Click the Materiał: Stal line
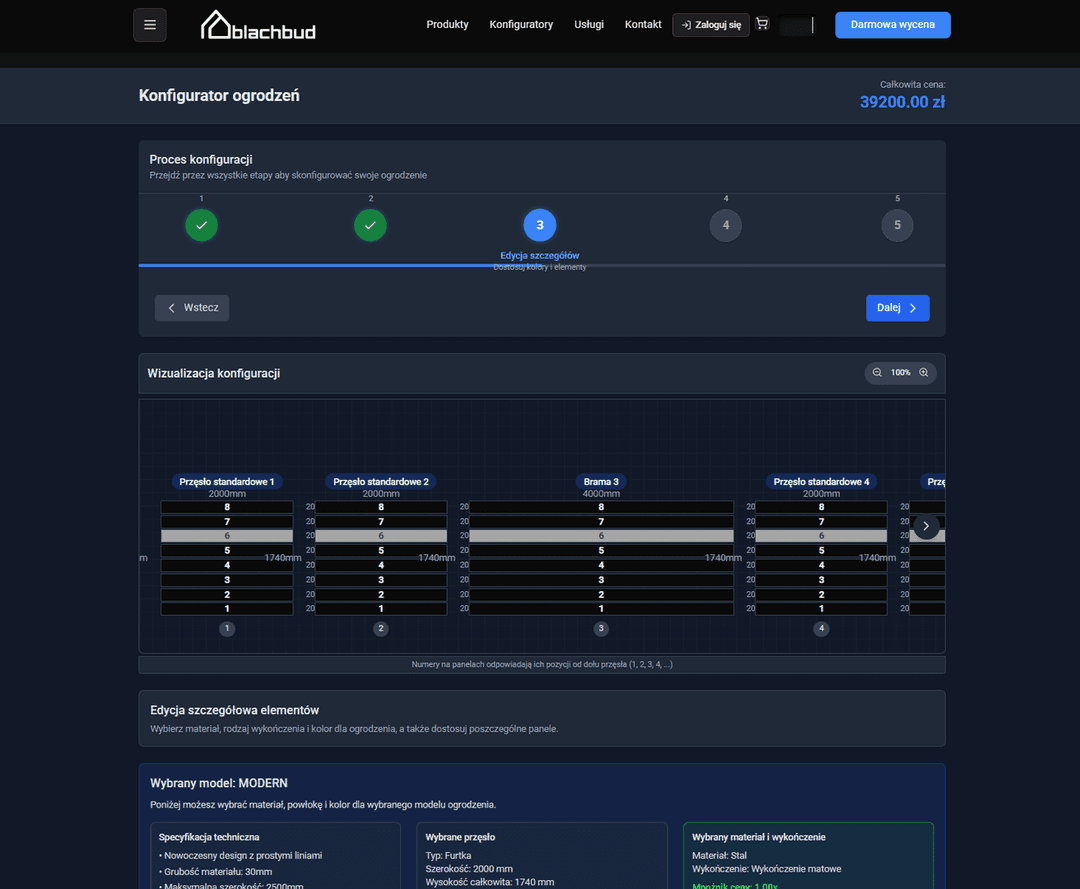 (719, 855)
